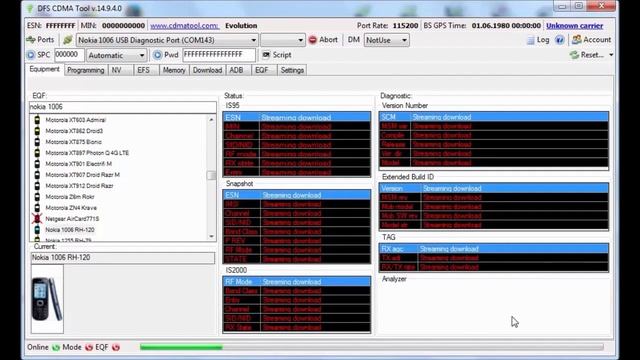Click the Reset button
The height and width of the screenshot is (360, 640).
click(x=587, y=55)
